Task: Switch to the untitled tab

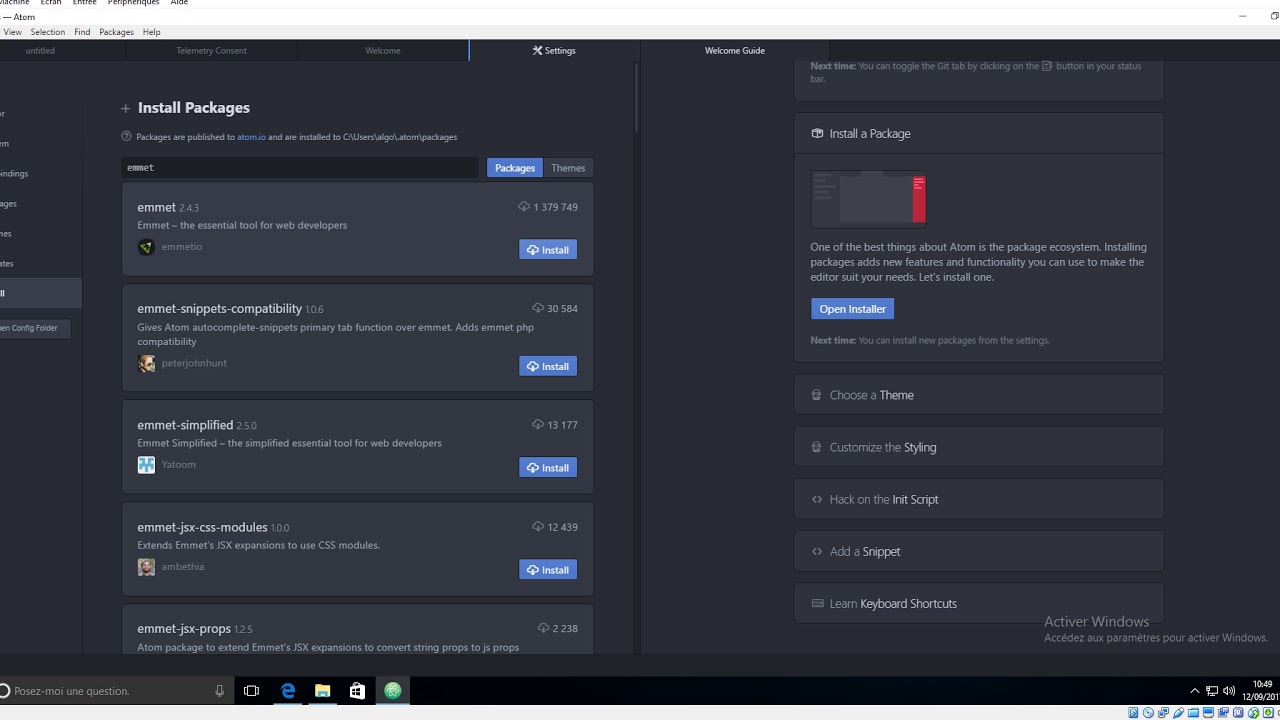Action: (x=40, y=50)
